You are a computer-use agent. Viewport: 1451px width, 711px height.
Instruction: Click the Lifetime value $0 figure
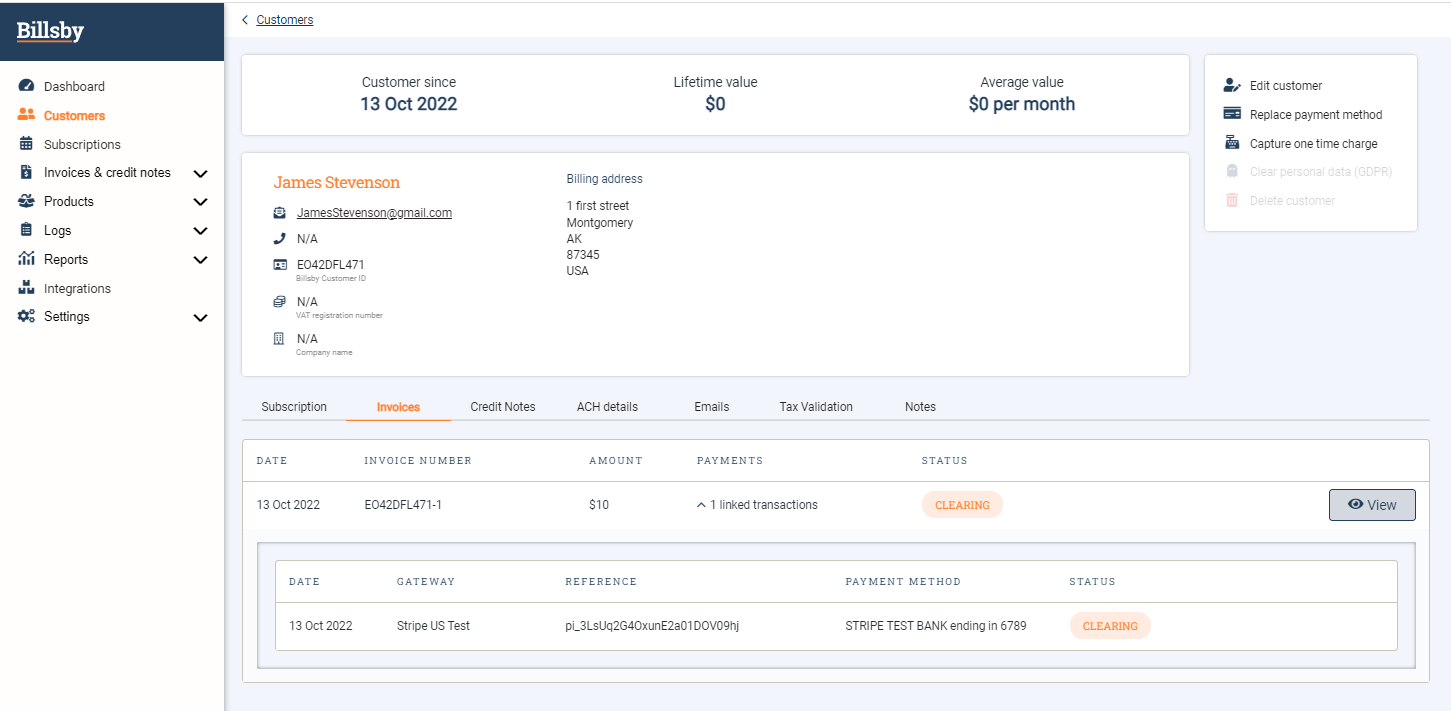pyautogui.click(x=715, y=104)
